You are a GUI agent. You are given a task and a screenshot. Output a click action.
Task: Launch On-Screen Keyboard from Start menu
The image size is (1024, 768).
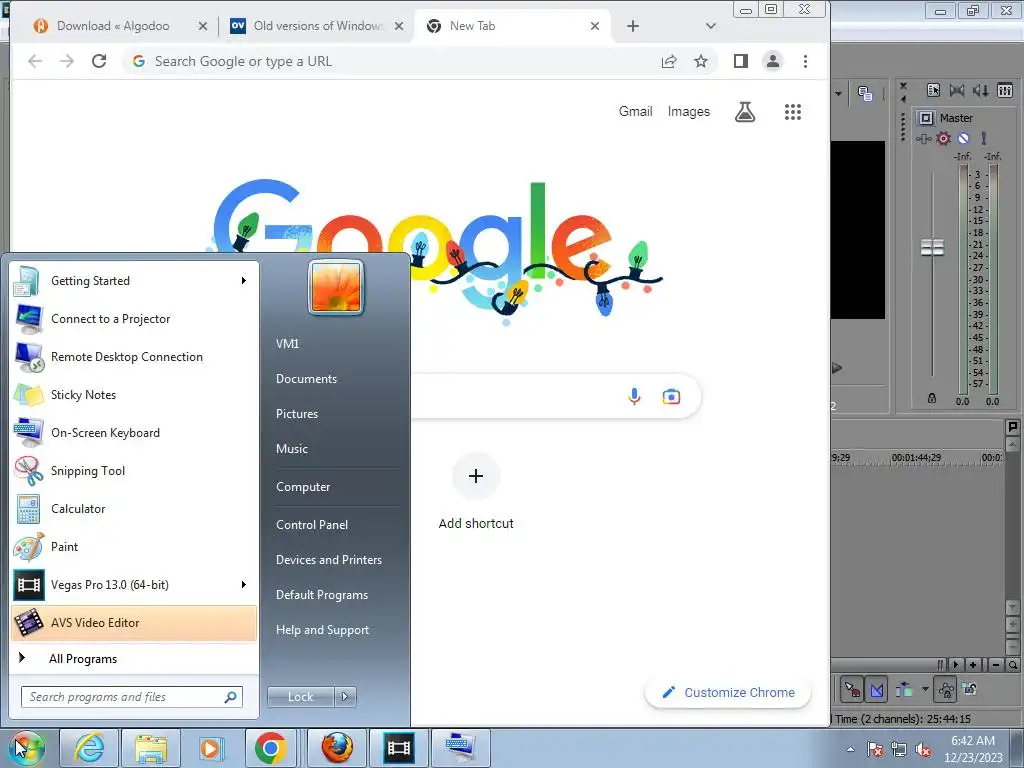[x=134, y=433]
